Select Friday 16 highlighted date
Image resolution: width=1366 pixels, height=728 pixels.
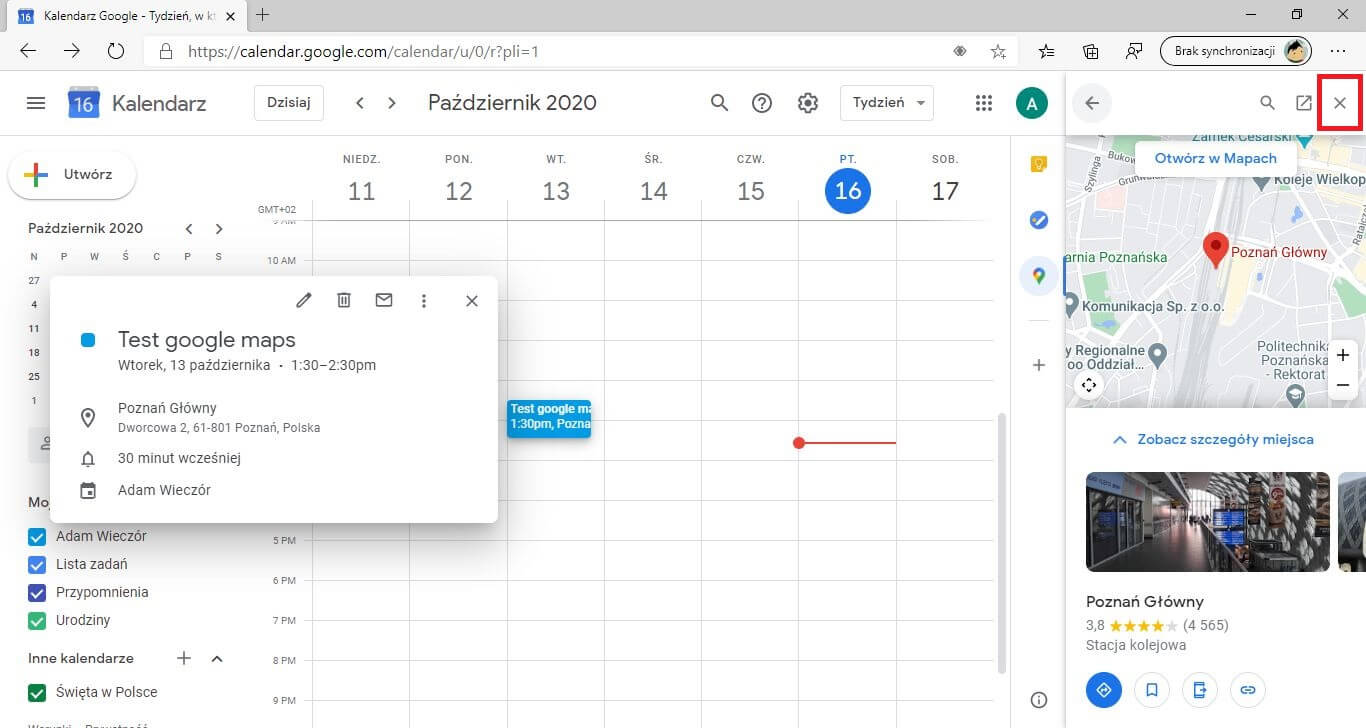(x=848, y=190)
